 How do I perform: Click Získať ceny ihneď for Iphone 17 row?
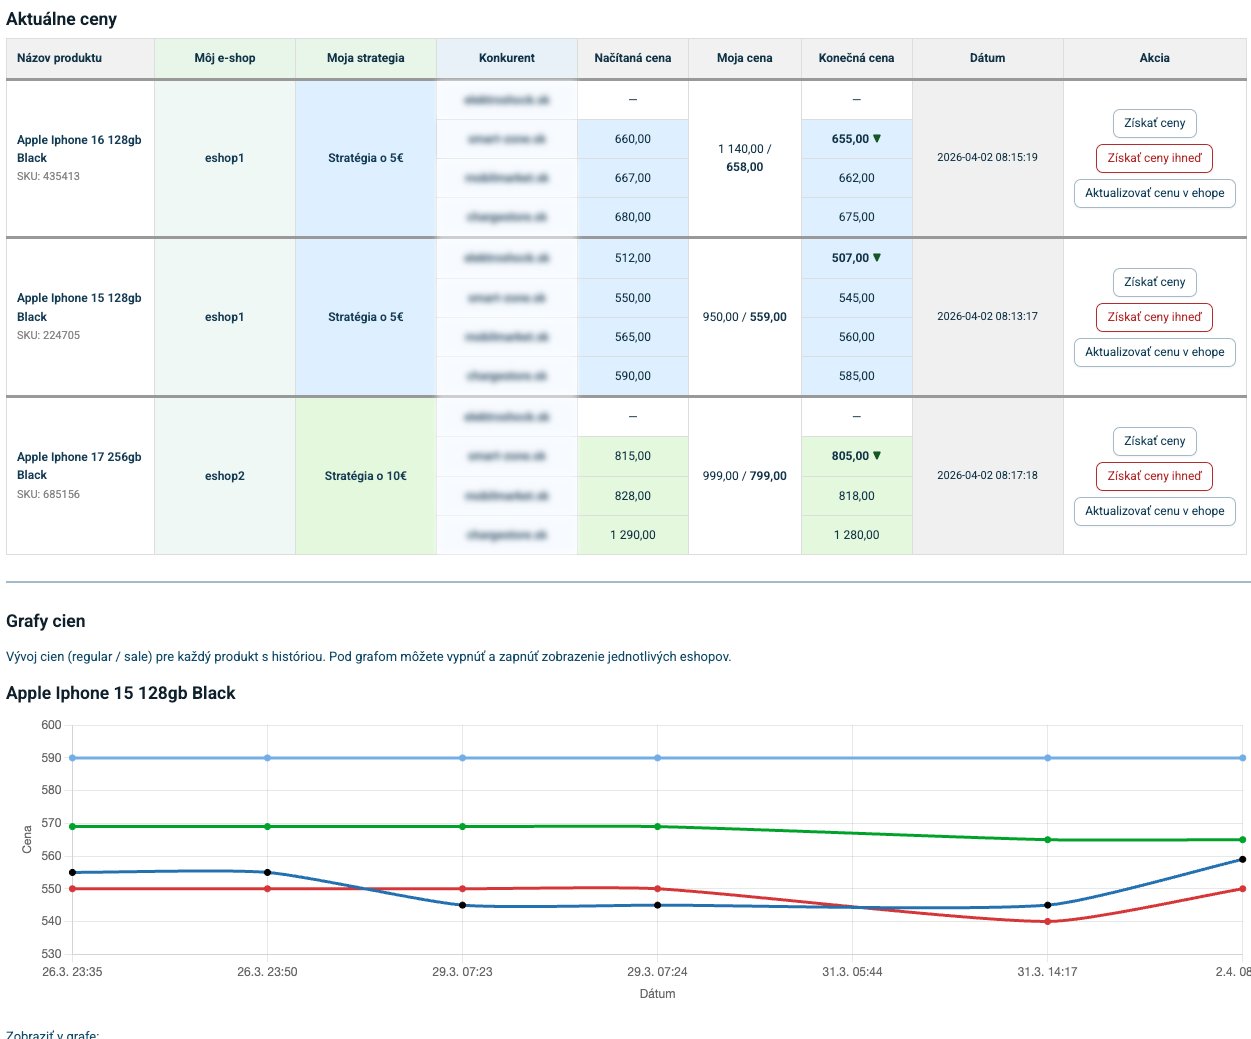pyautogui.click(x=1154, y=476)
